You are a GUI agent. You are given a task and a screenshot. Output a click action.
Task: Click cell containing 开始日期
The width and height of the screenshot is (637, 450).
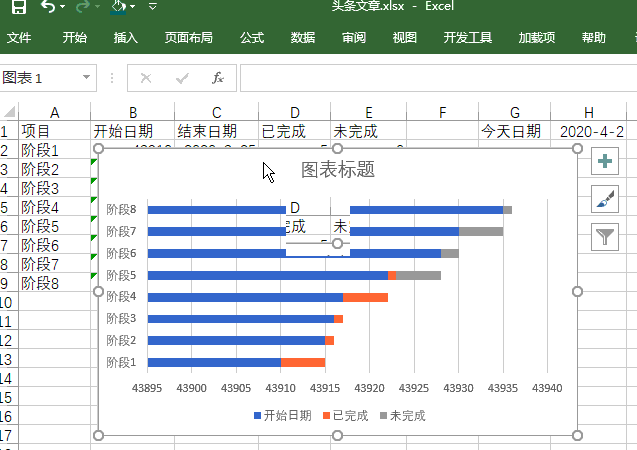[x=133, y=131]
